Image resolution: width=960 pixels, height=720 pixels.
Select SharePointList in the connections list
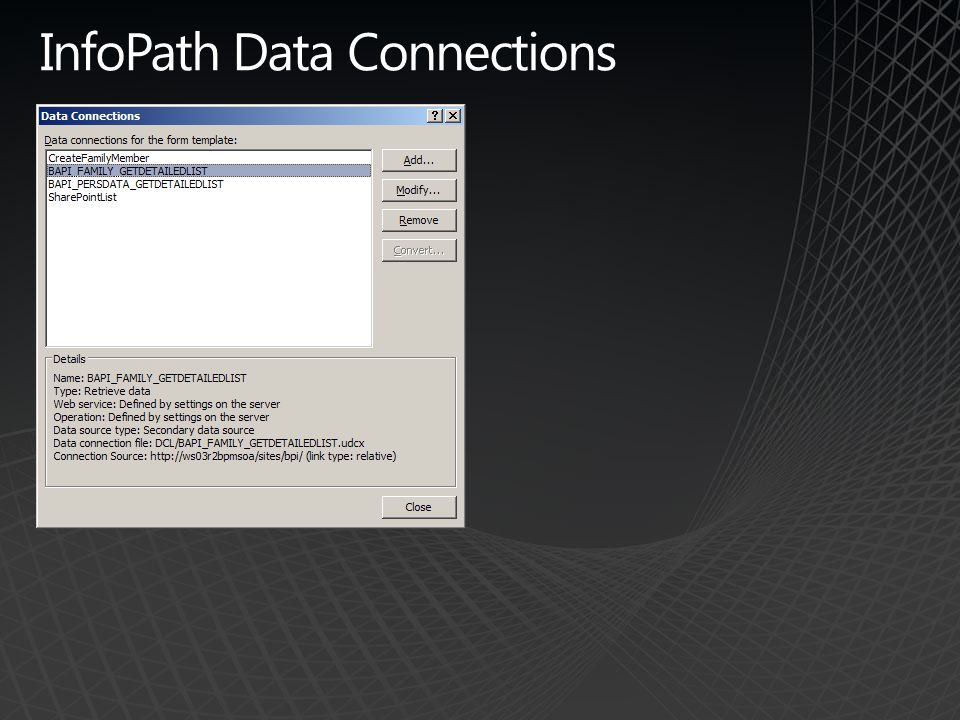pos(209,197)
